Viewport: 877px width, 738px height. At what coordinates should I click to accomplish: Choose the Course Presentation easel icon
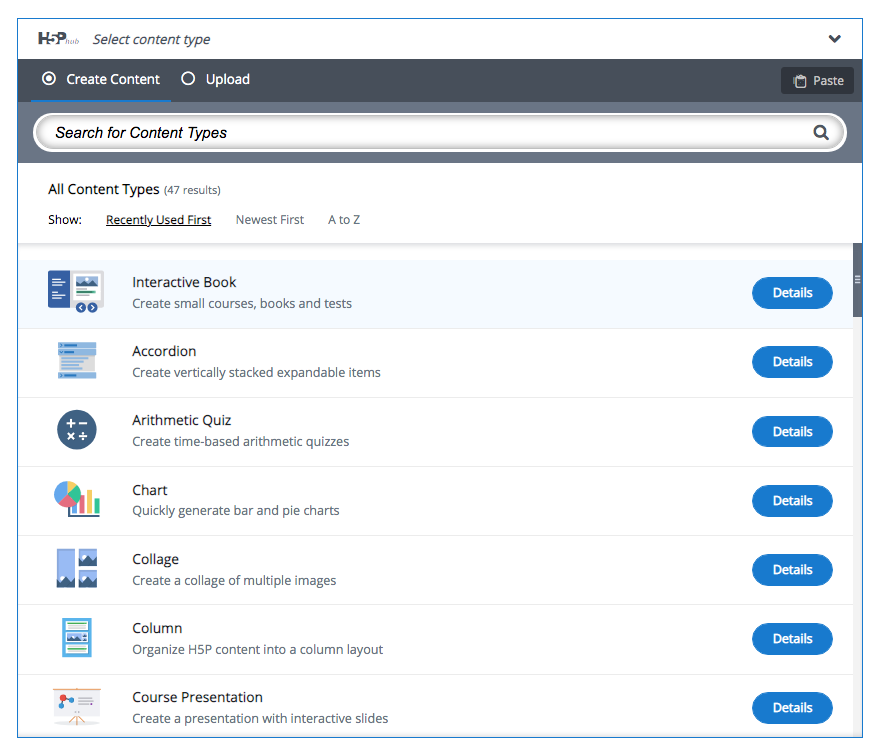pyautogui.click(x=77, y=706)
